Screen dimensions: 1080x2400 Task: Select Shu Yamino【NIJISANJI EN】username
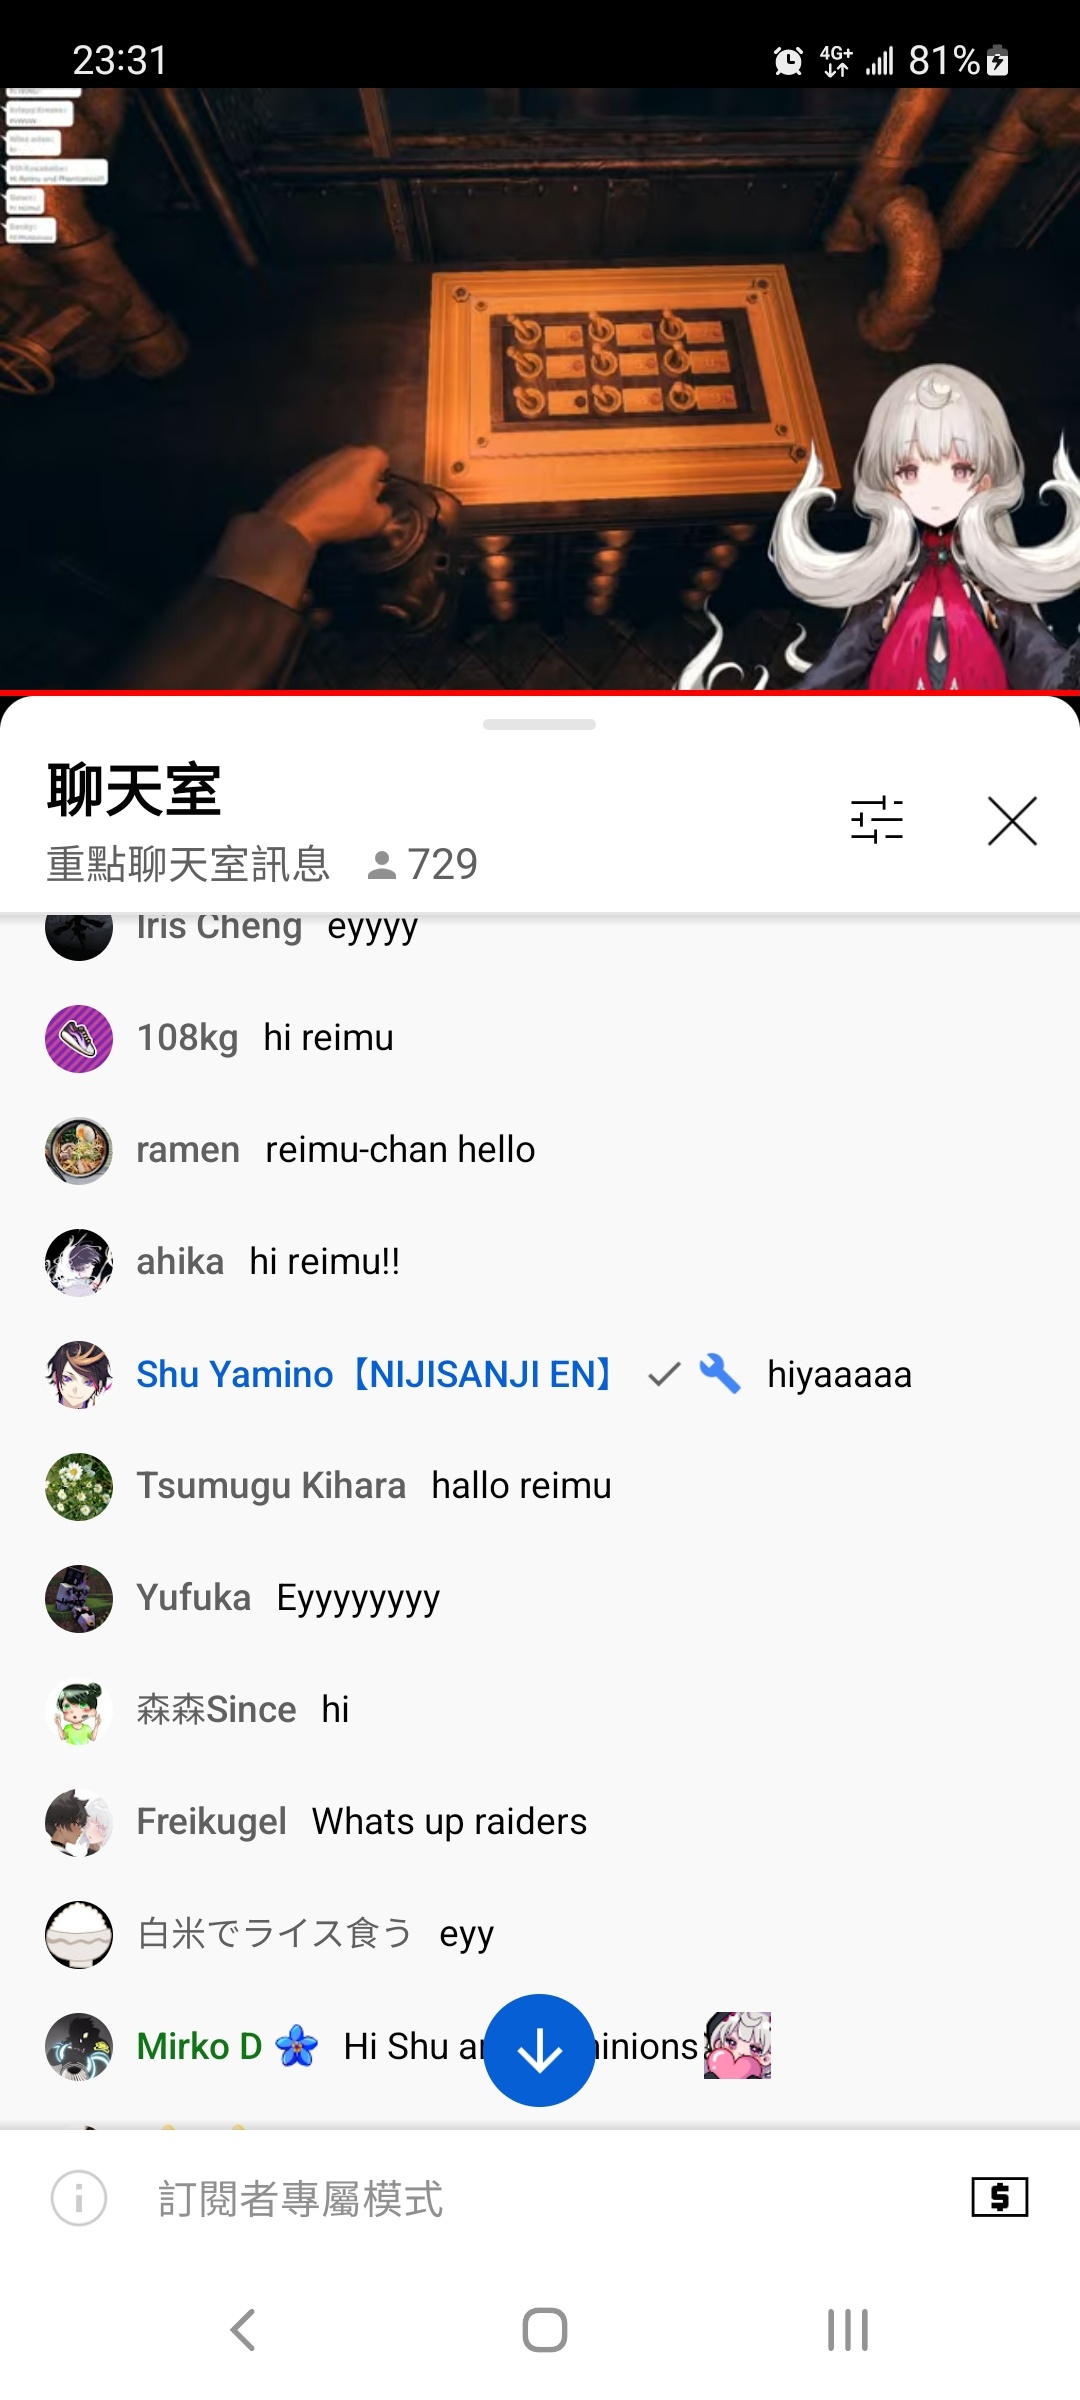377,1374
